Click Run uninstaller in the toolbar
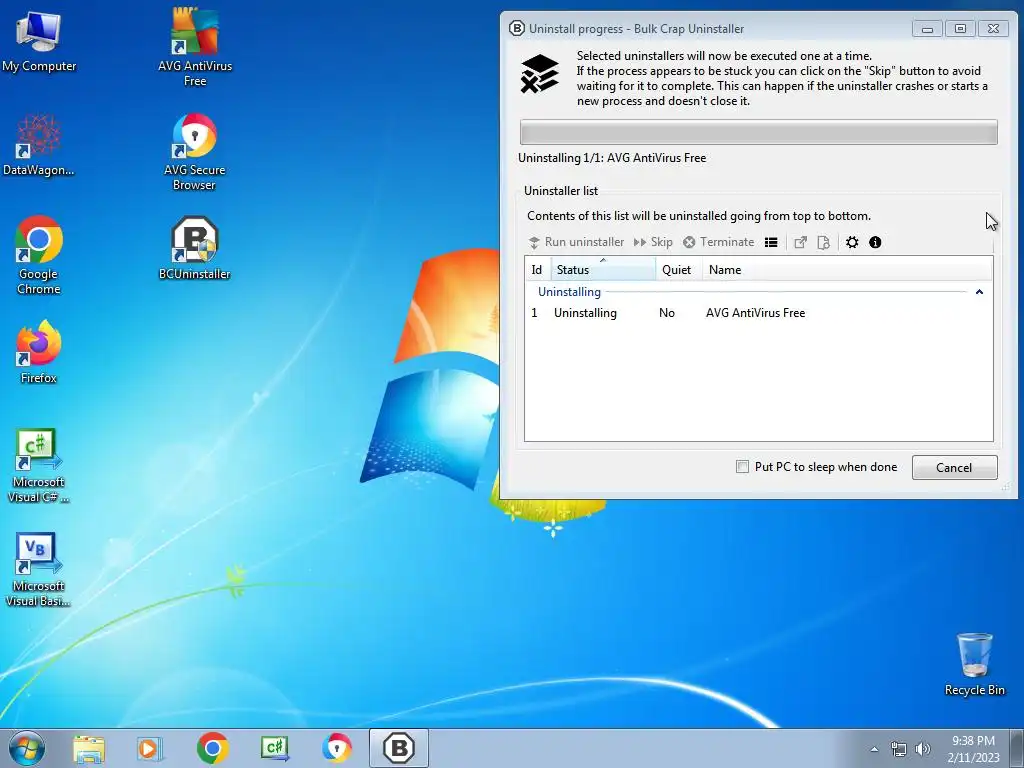This screenshot has height=768, width=1024. click(576, 242)
